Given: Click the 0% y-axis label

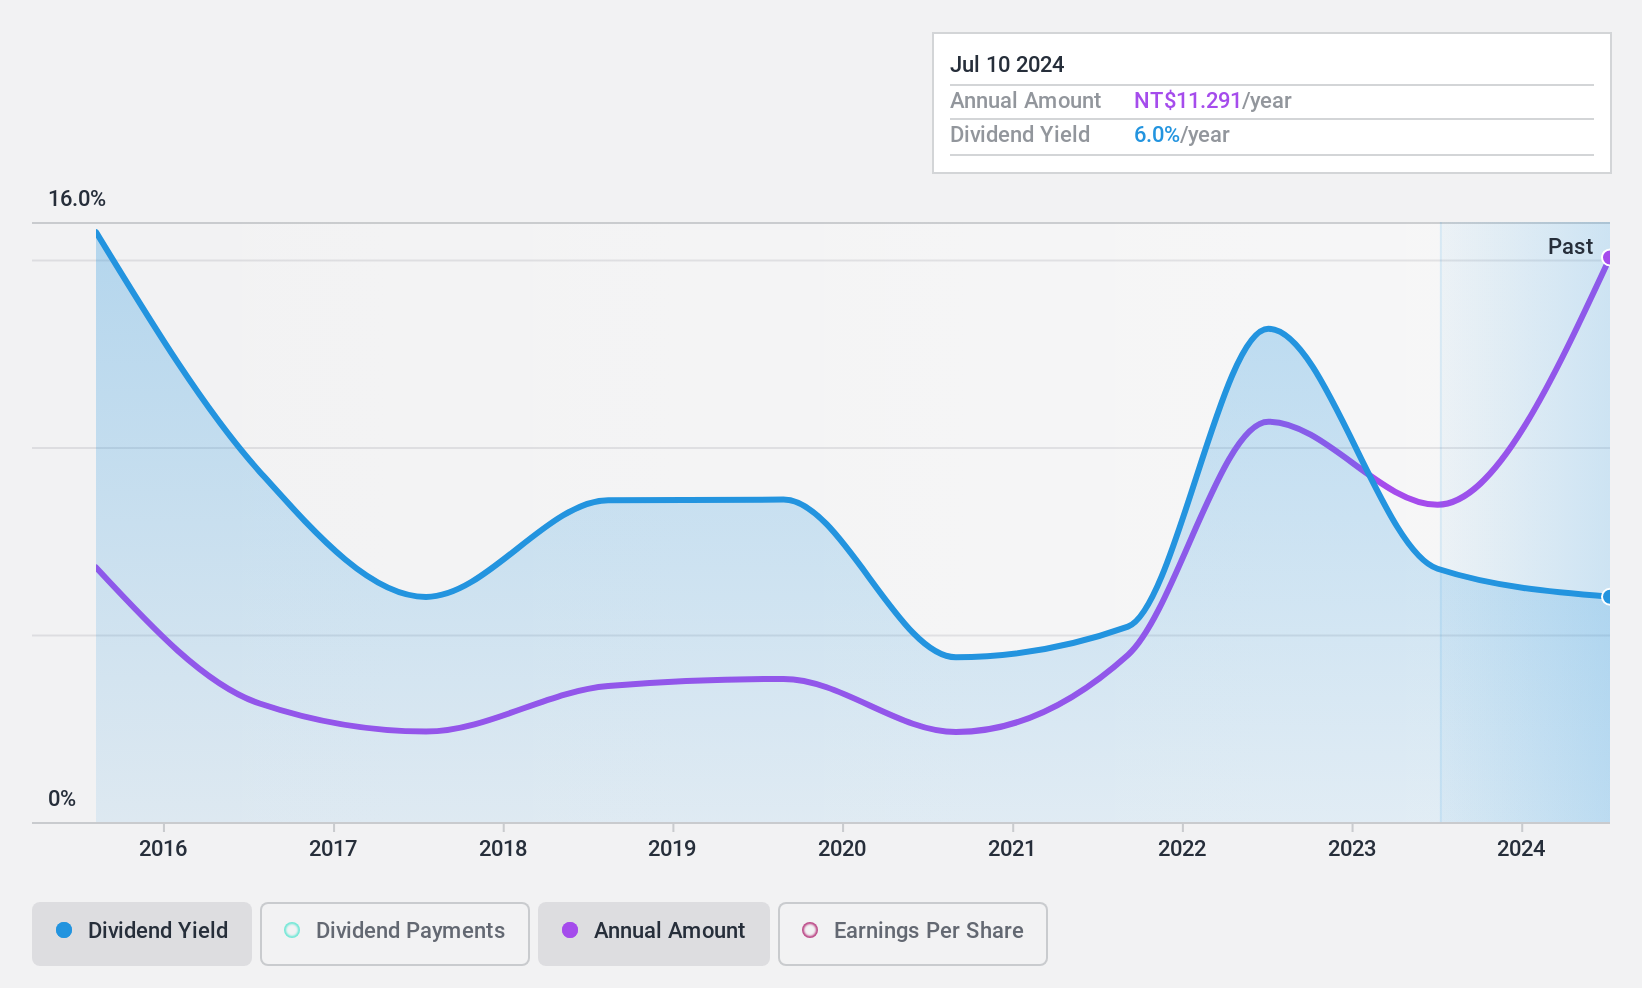Looking at the screenshot, I should (x=62, y=799).
